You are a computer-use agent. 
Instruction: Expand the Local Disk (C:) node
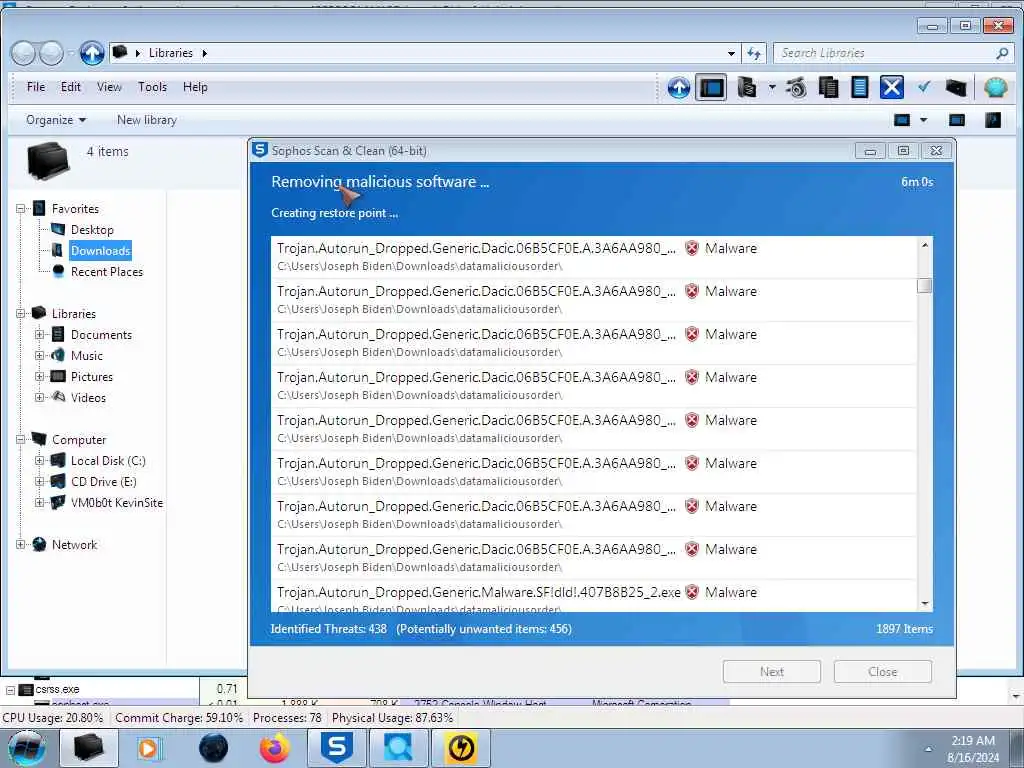pos(39,461)
